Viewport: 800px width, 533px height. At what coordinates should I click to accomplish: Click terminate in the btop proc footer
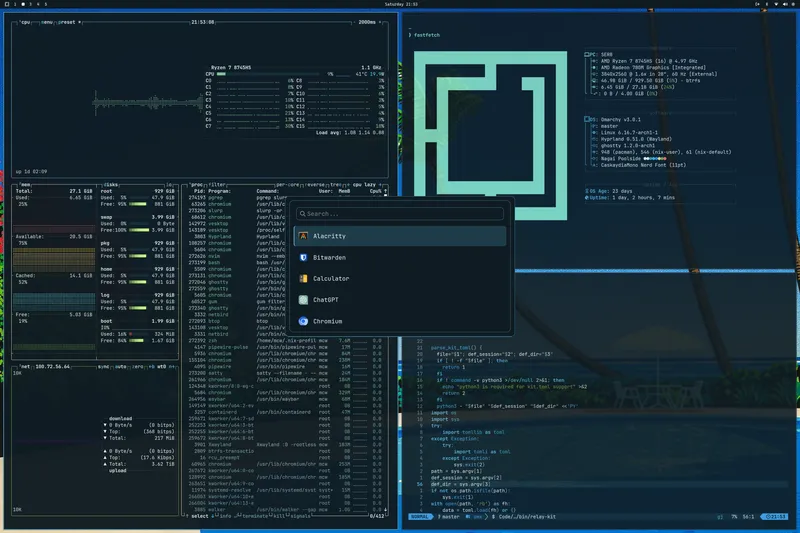point(255,516)
